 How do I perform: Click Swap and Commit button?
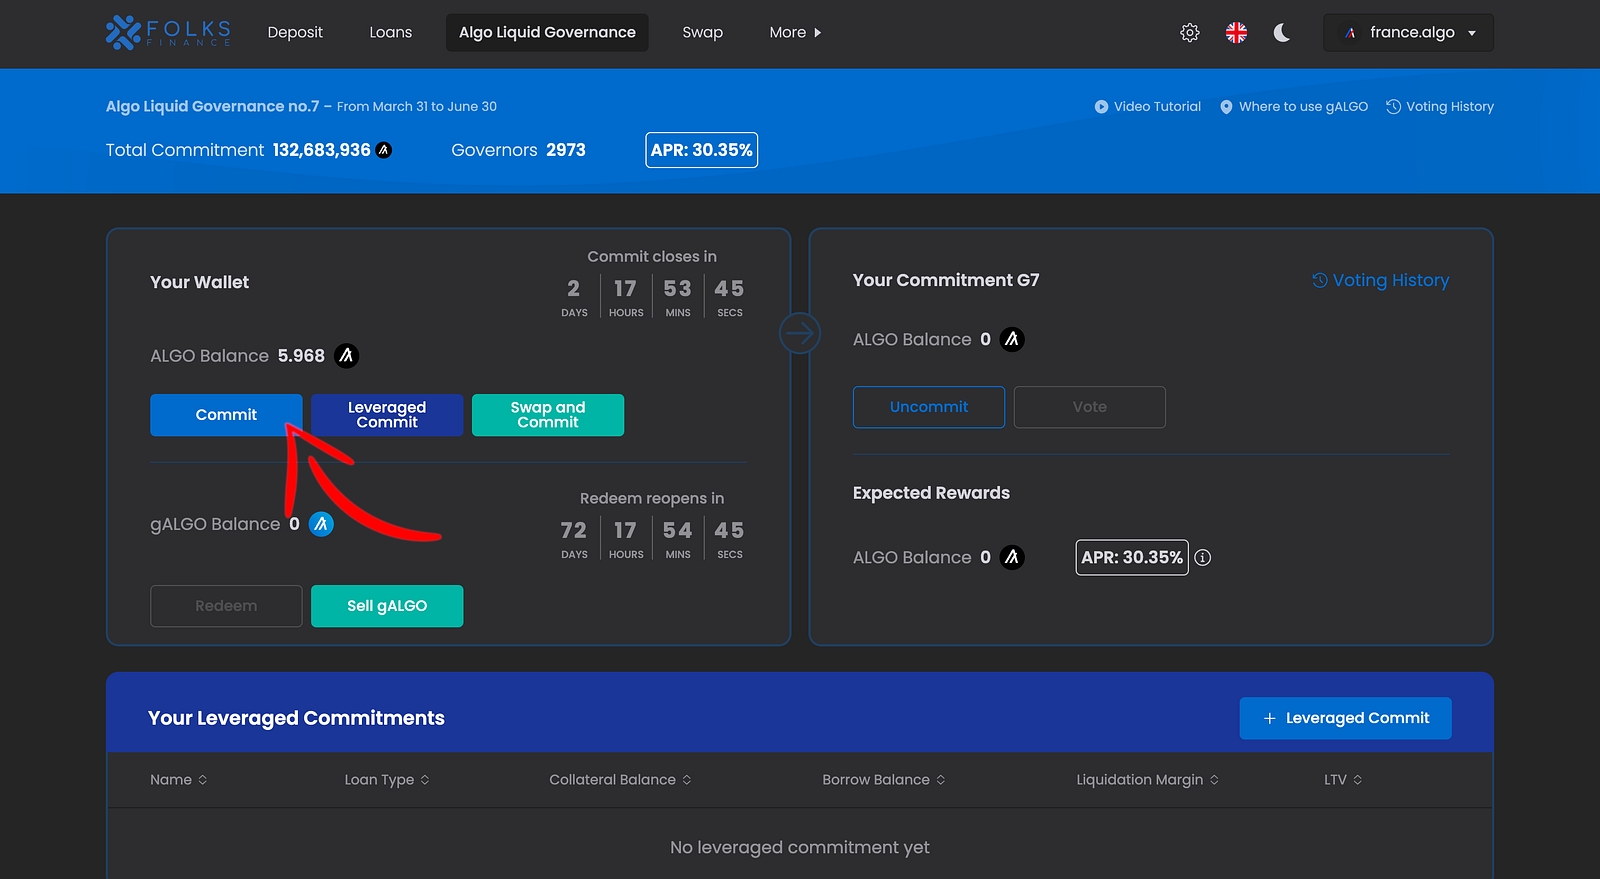[x=548, y=415]
